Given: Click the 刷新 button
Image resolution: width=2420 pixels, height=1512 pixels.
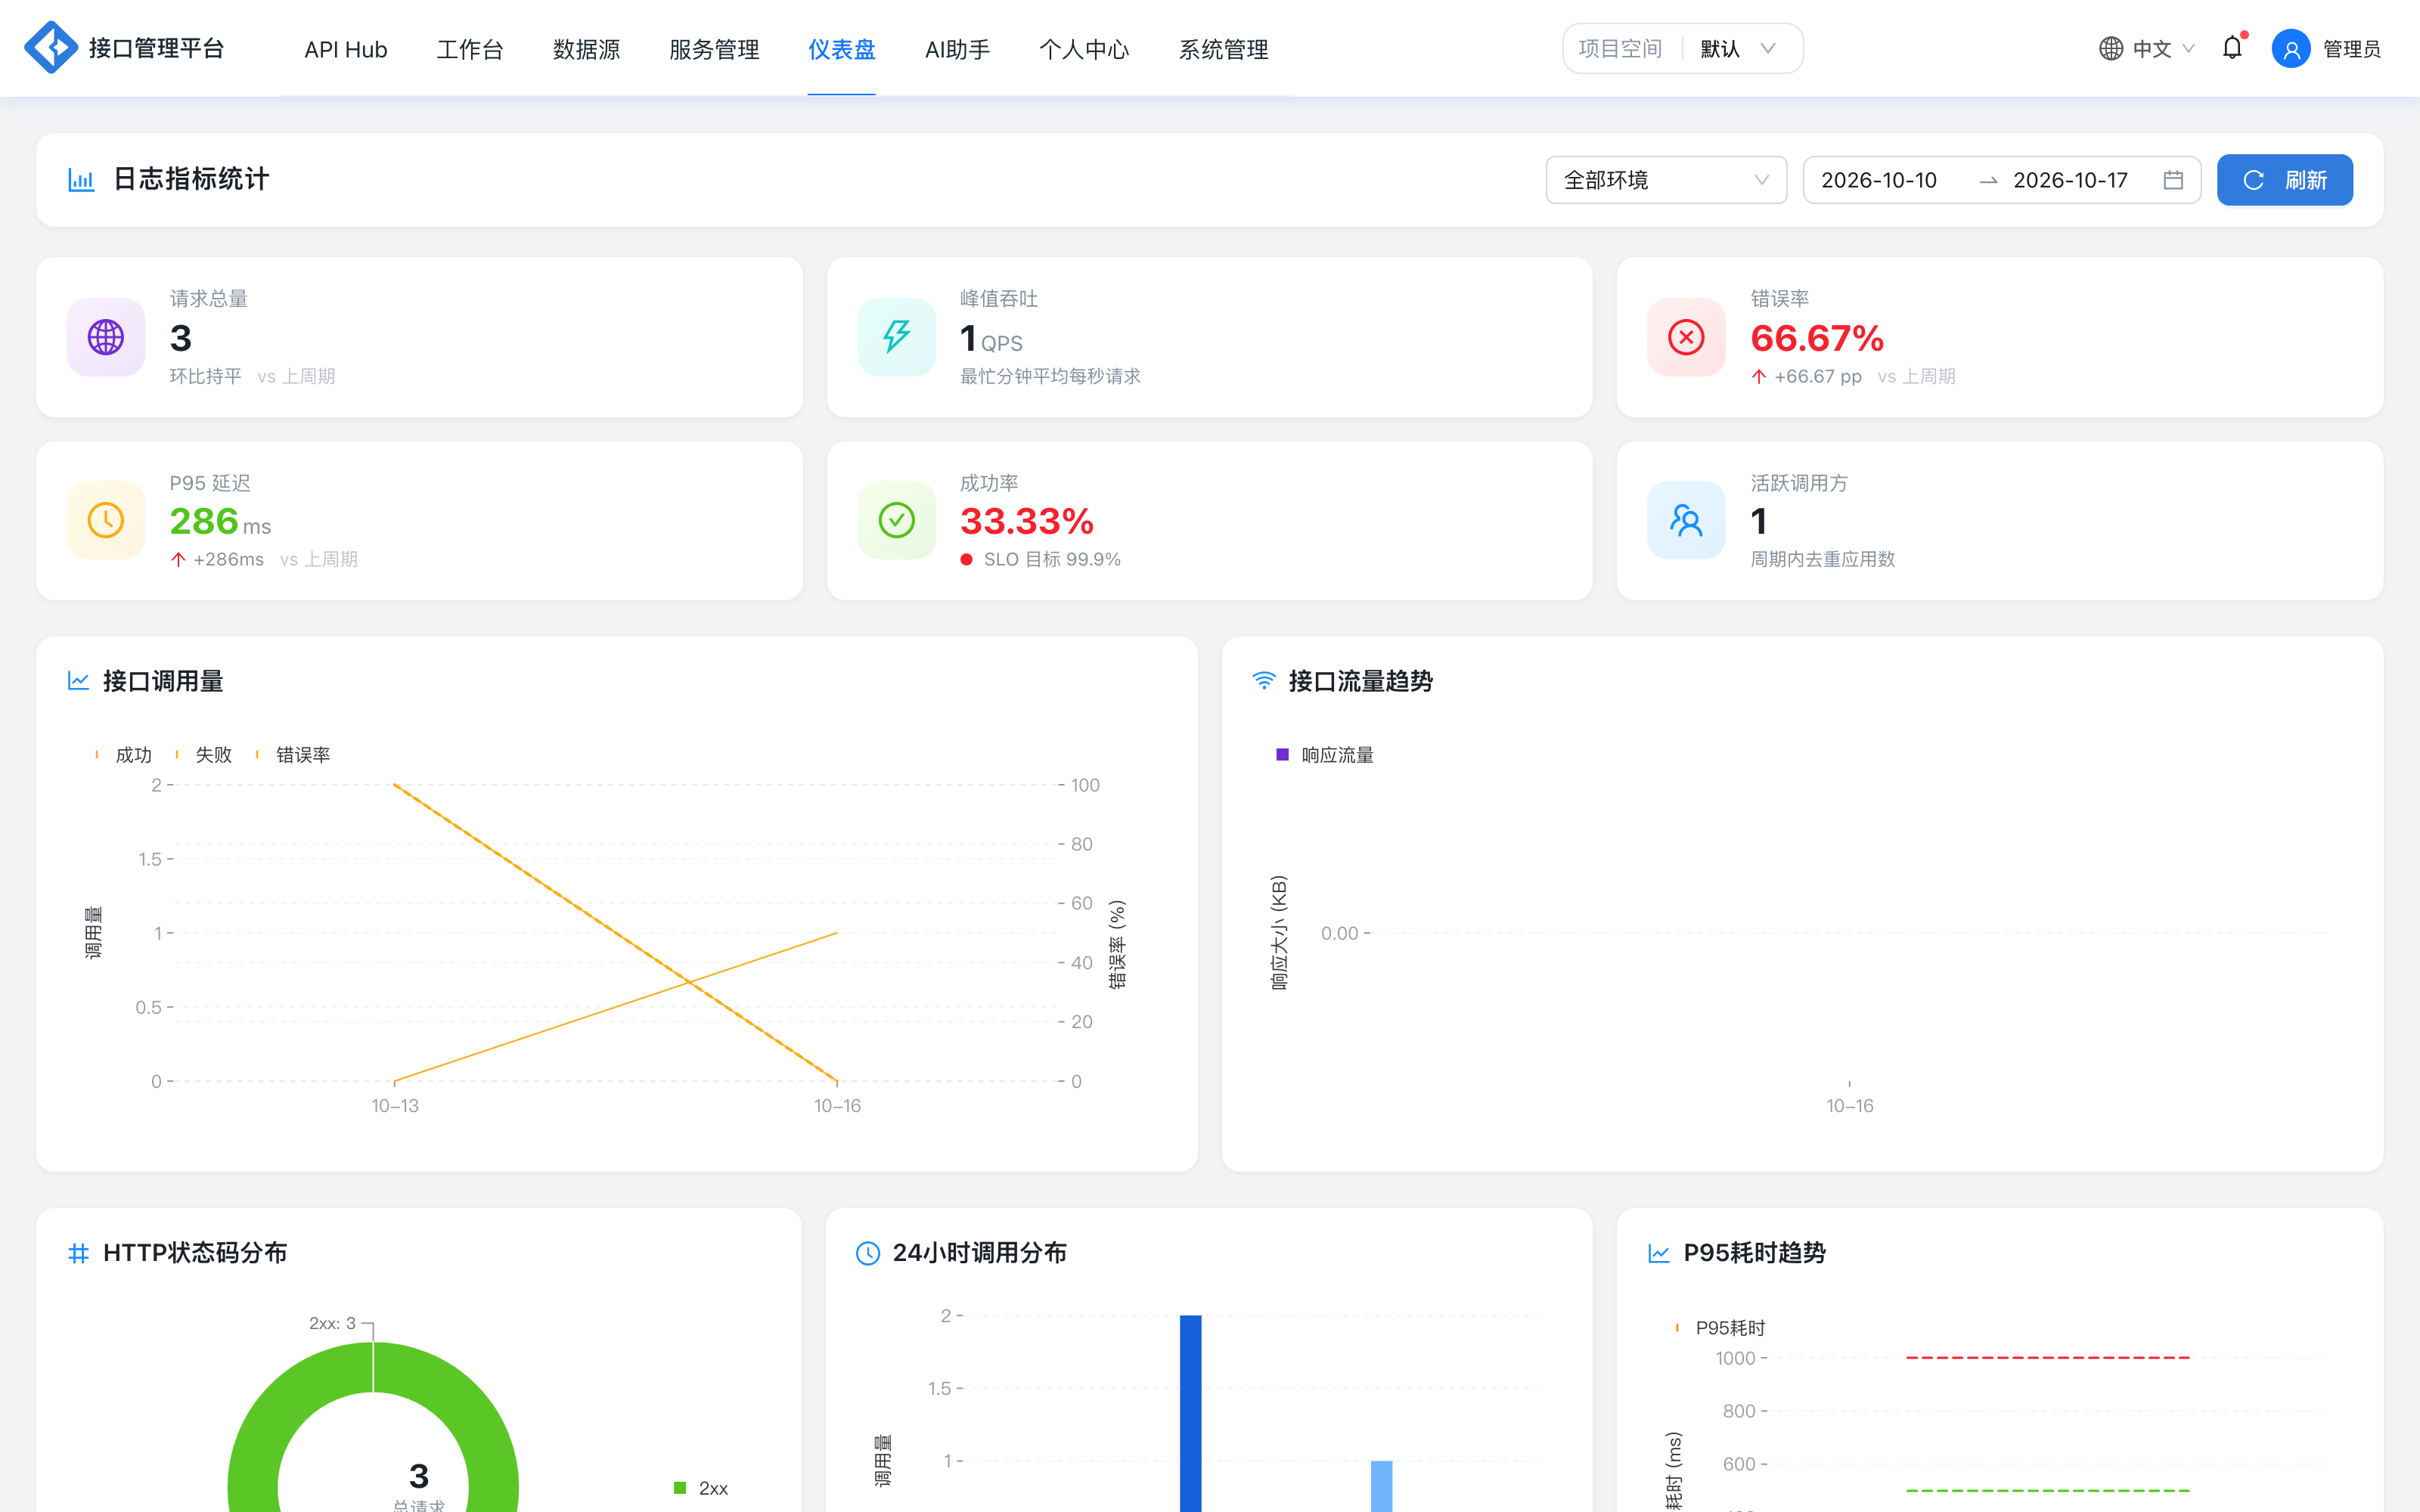Looking at the screenshot, I should 2285,180.
